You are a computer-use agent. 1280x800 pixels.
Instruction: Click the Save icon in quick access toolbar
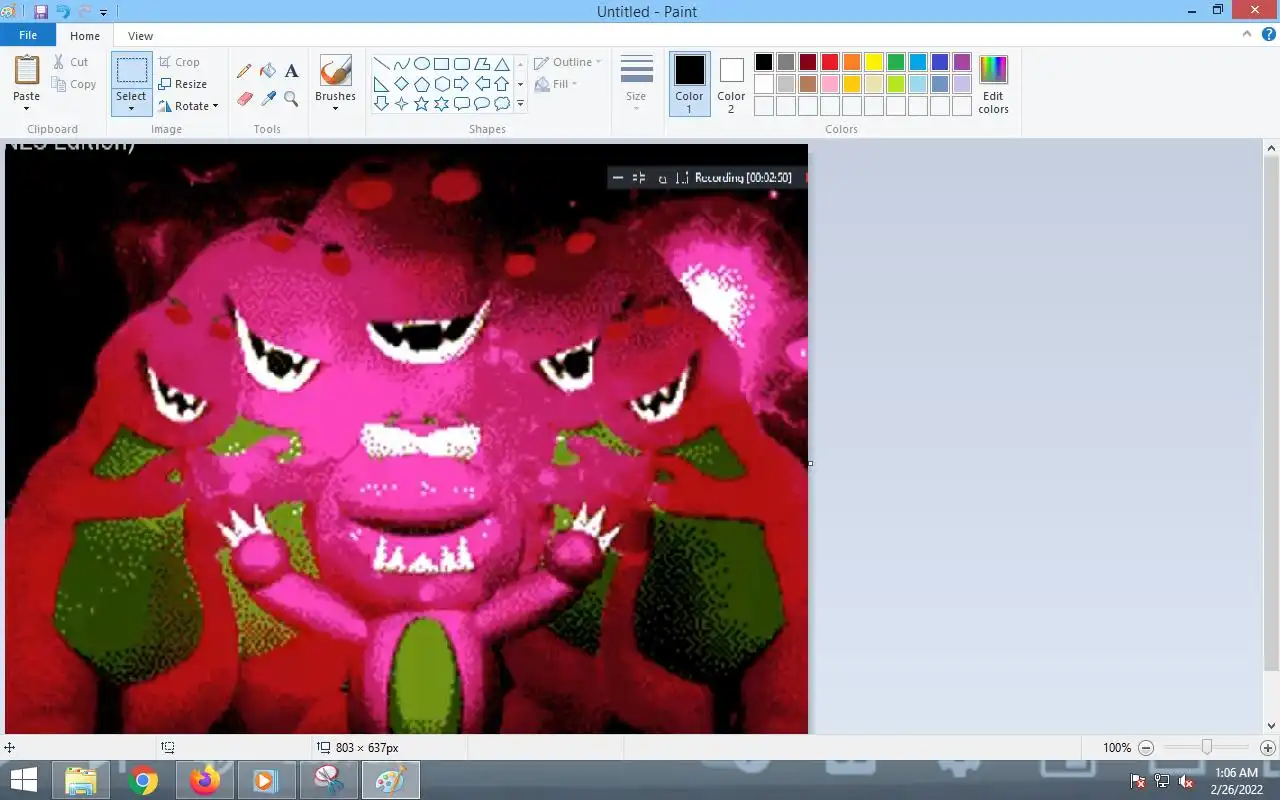41,12
